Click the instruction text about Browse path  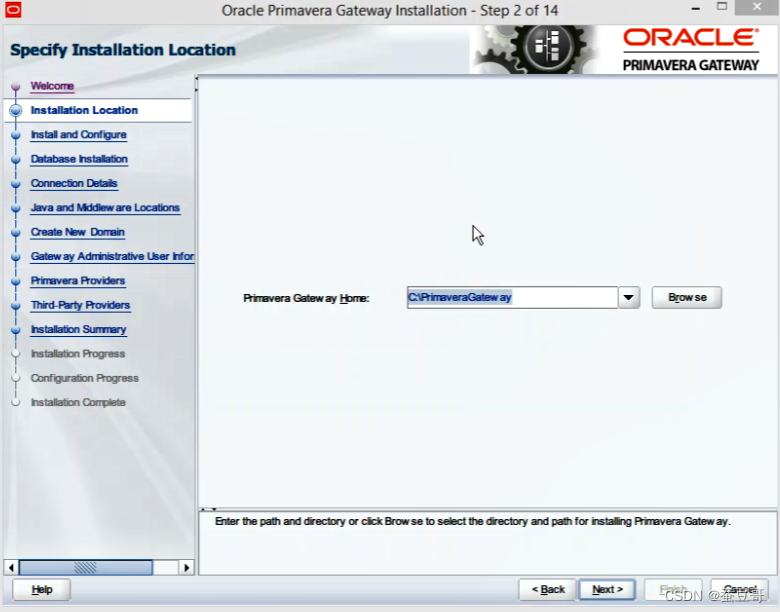(x=473, y=521)
